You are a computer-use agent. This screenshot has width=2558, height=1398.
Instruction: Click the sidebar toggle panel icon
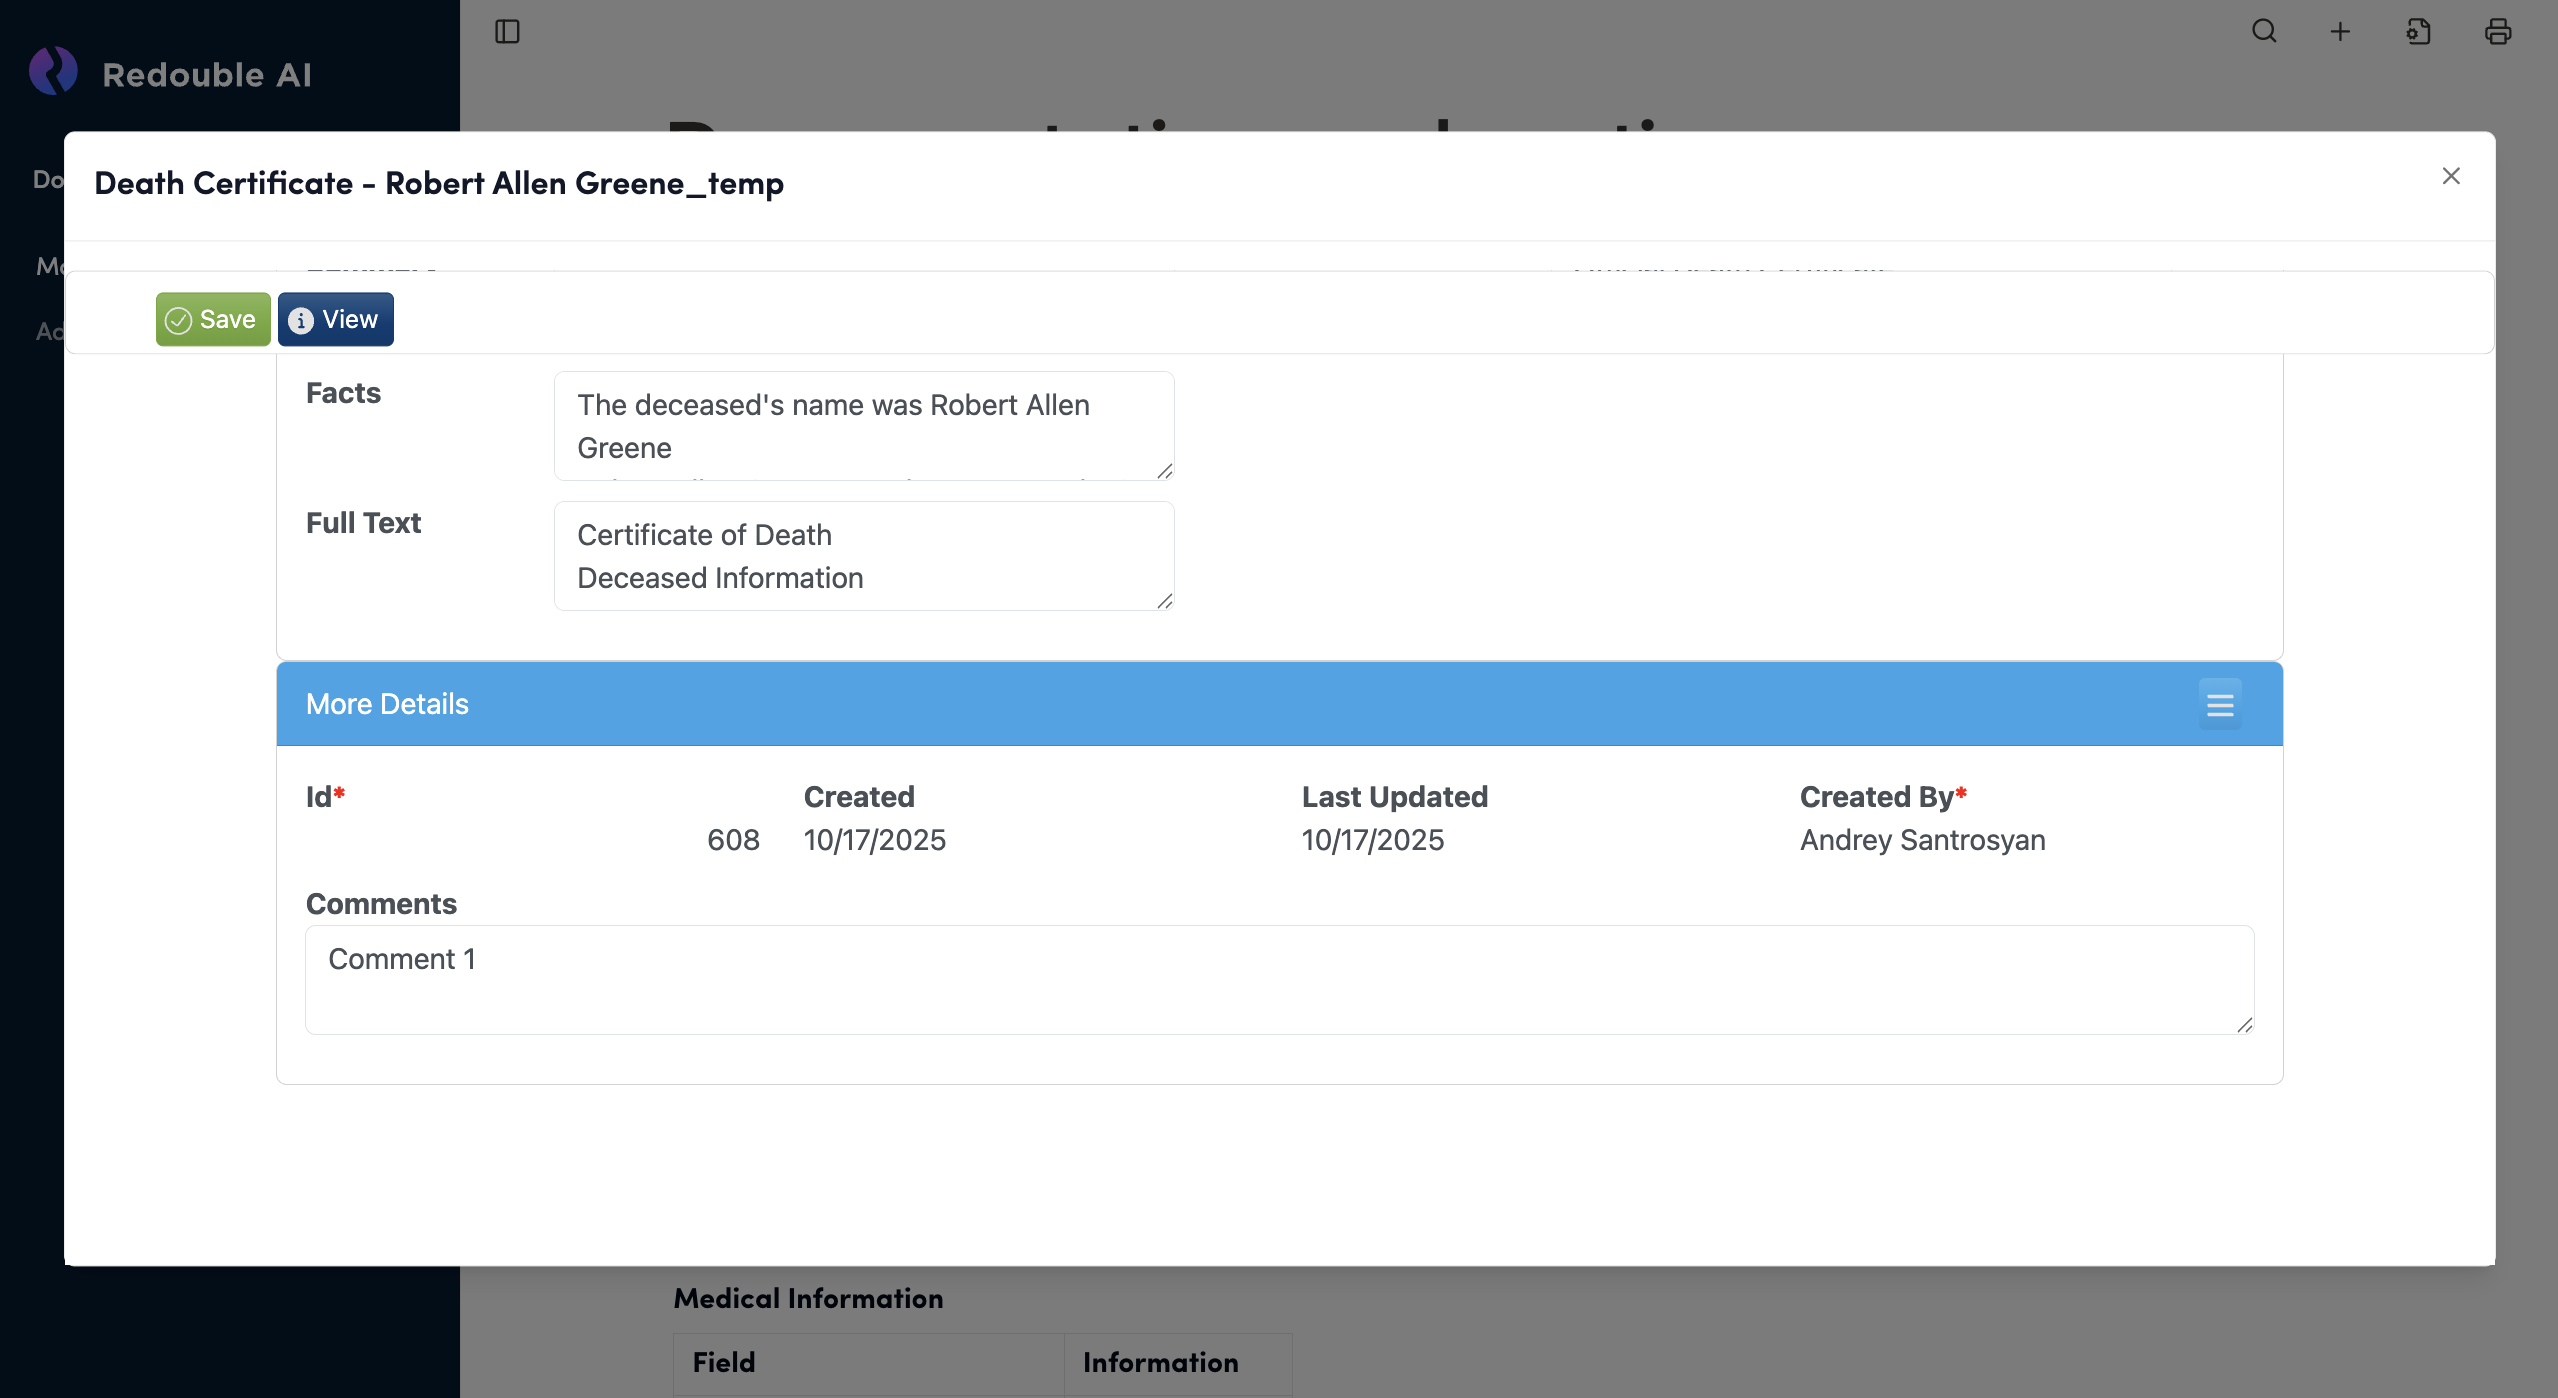pyautogui.click(x=507, y=32)
